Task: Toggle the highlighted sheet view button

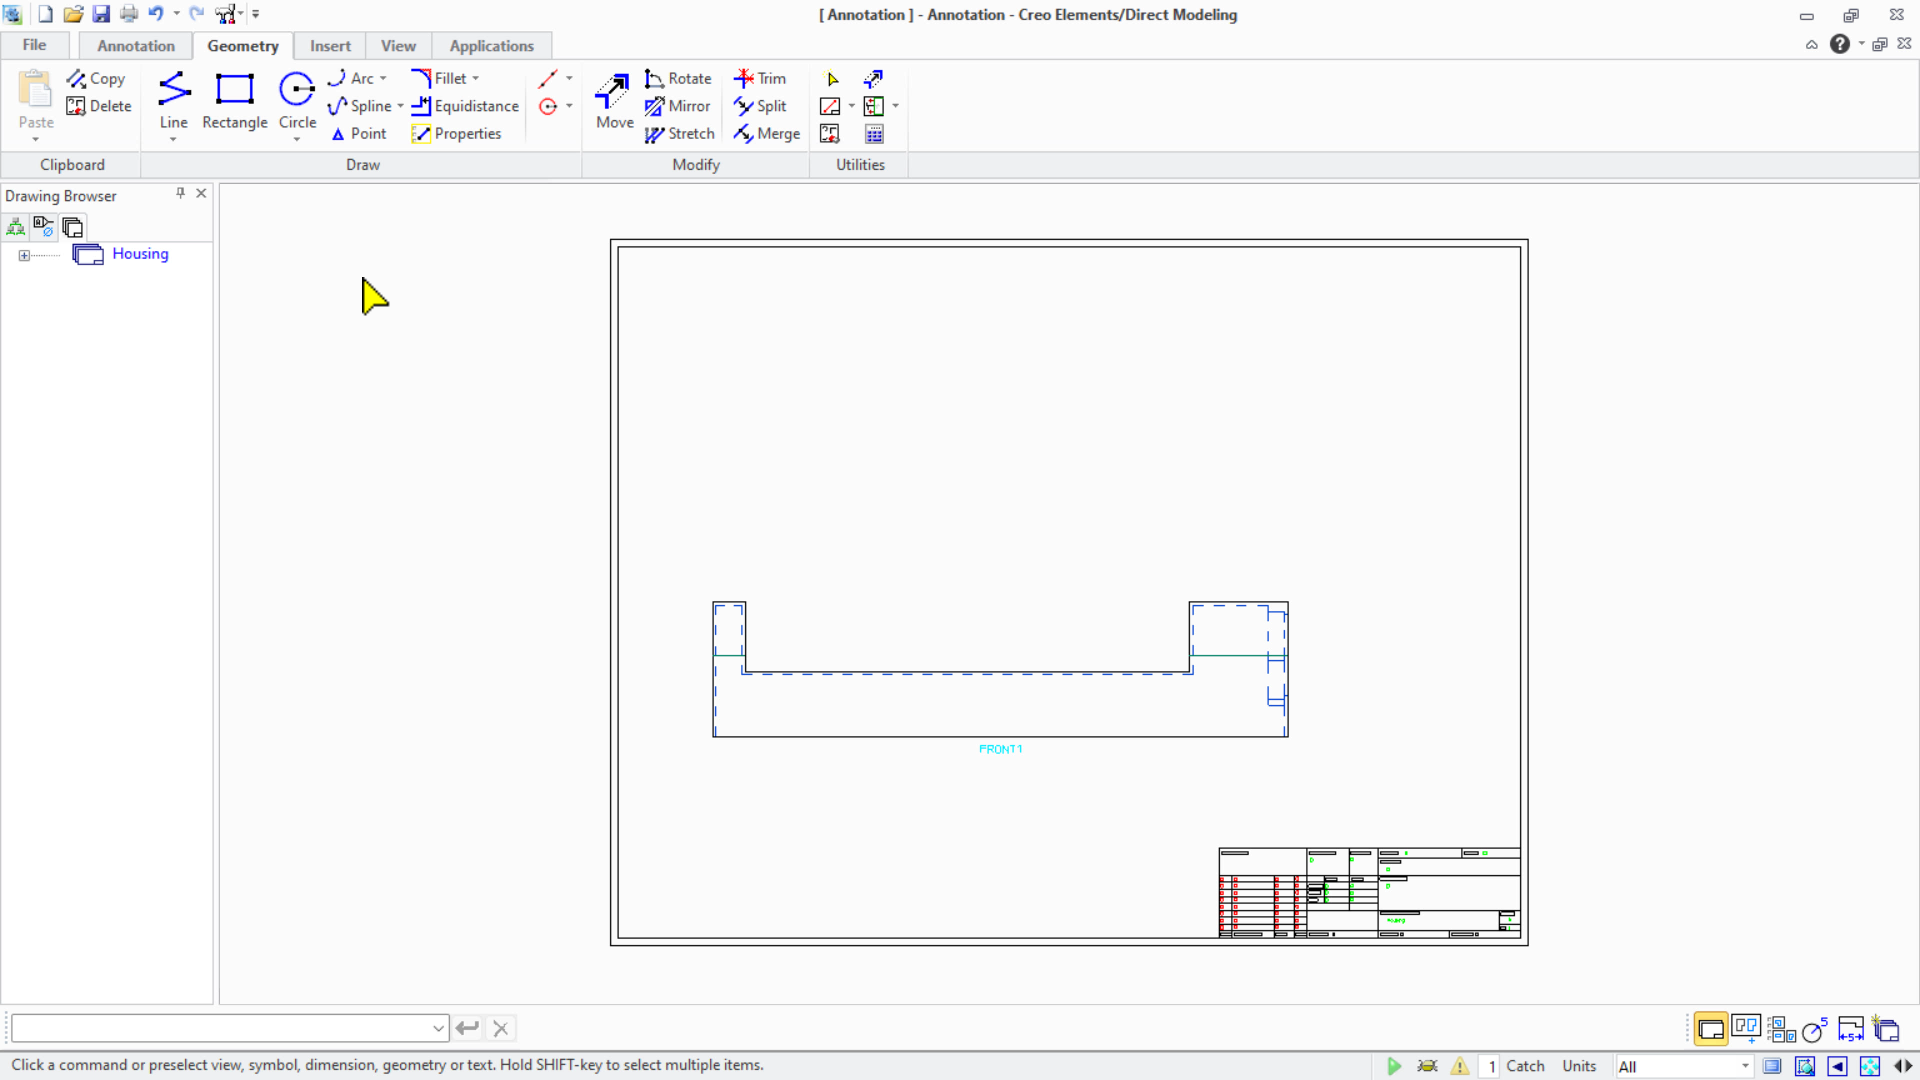Action: pos(1711,1028)
